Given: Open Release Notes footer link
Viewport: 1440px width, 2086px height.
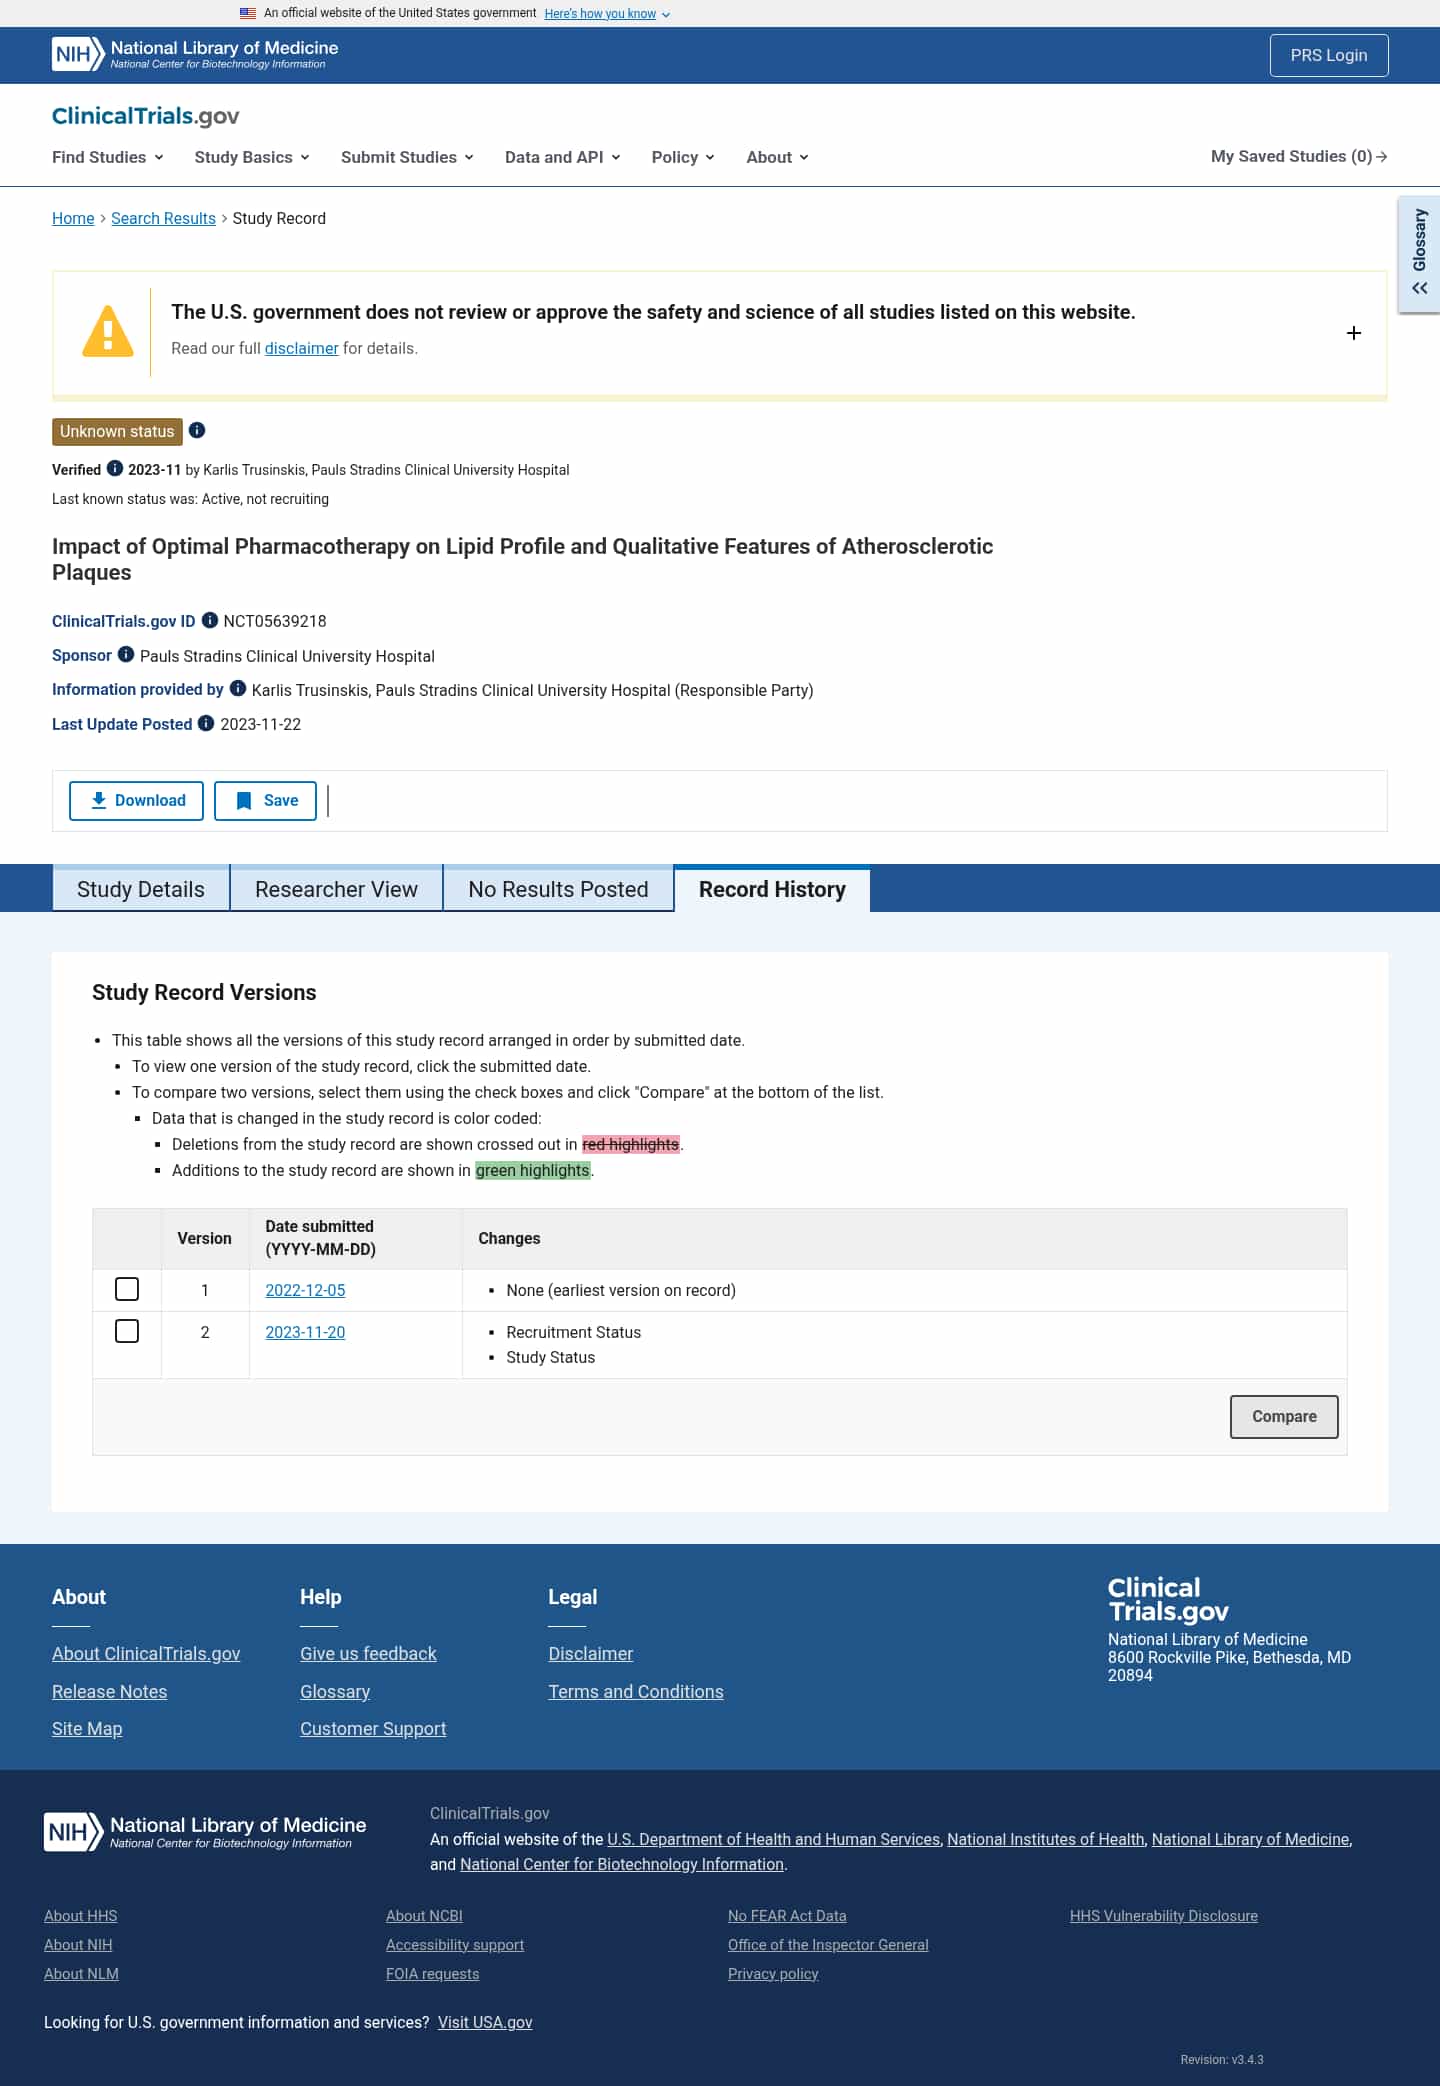Looking at the screenshot, I should 110,1692.
